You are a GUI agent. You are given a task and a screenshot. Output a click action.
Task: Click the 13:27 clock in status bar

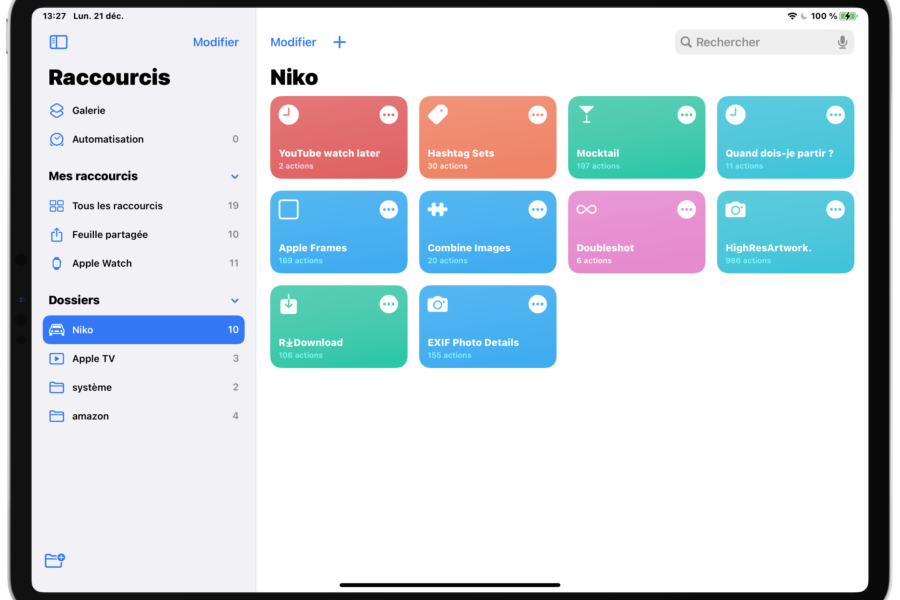coord(55,16)
